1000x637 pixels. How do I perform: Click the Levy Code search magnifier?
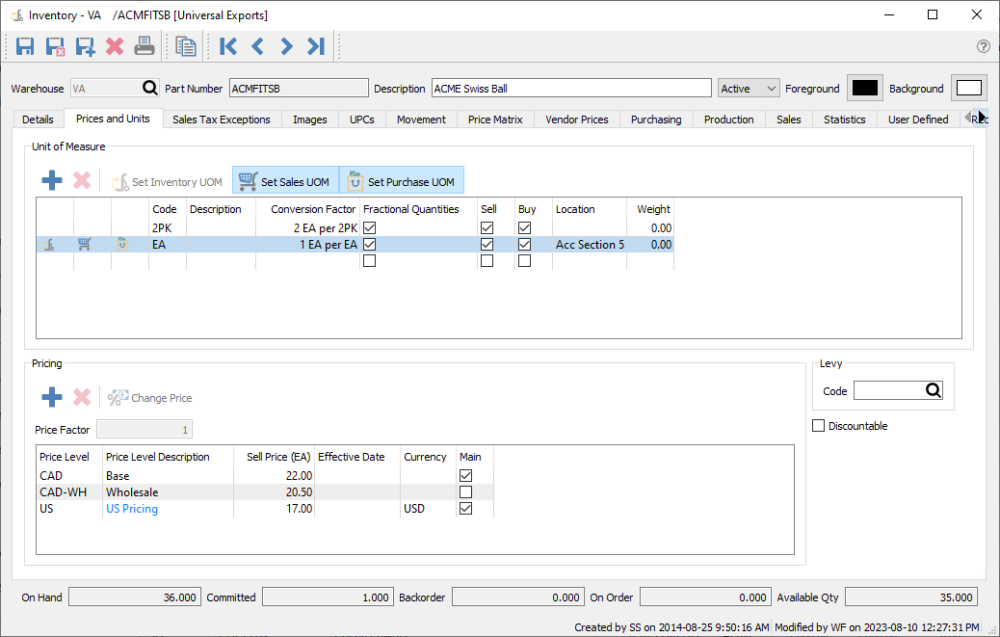click(933, 390)
